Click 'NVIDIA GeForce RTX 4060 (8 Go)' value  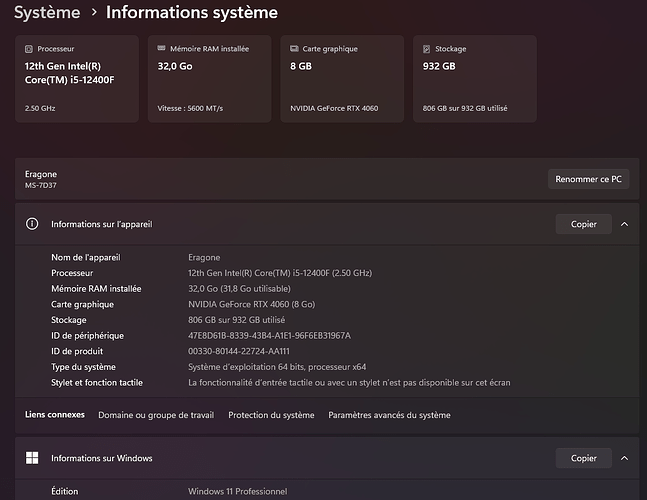tap(252, 304)
